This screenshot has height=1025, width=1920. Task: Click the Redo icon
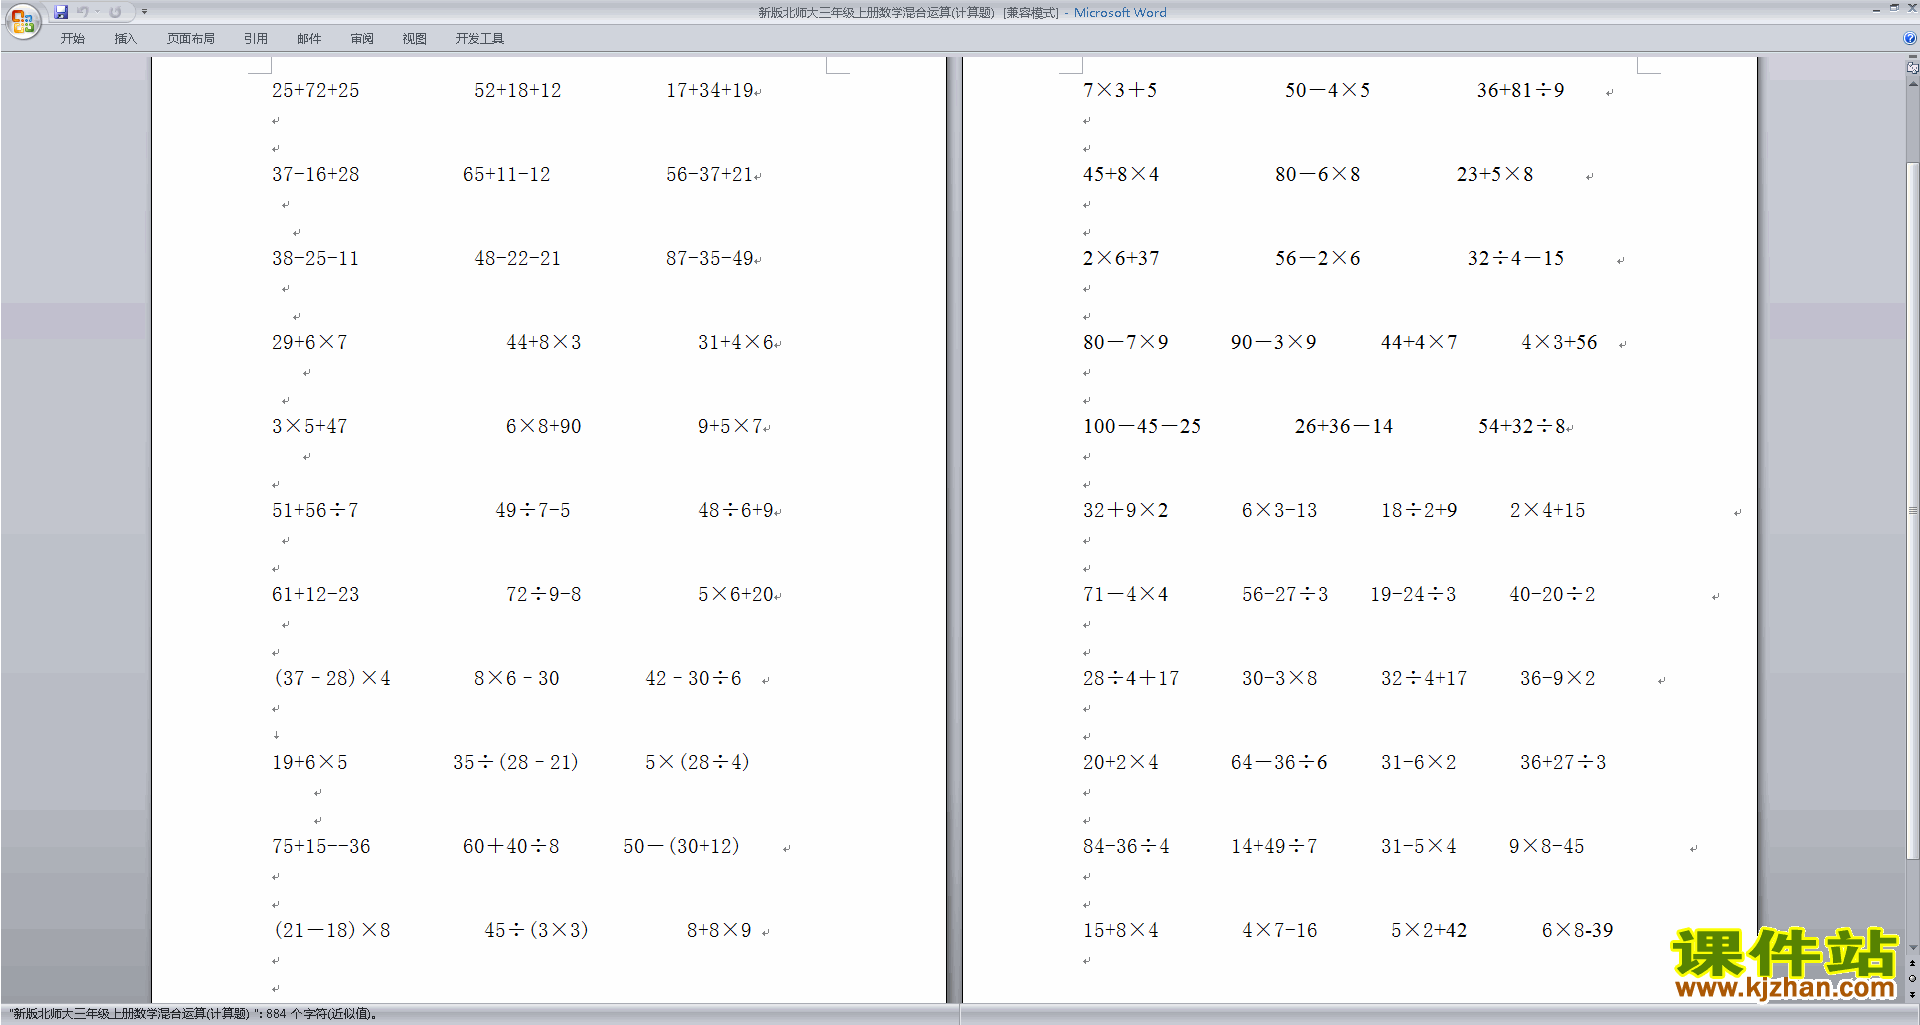click(x=115, y=12)
